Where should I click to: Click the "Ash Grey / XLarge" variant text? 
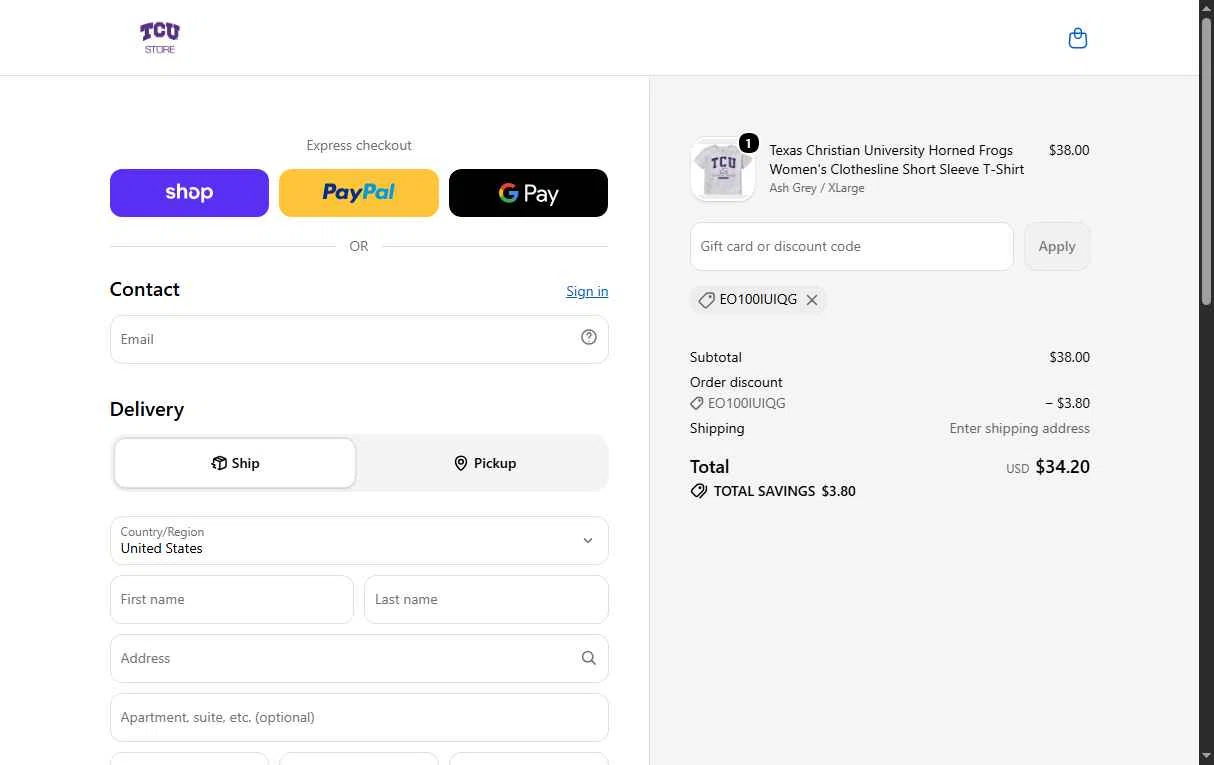click(817, 188)
